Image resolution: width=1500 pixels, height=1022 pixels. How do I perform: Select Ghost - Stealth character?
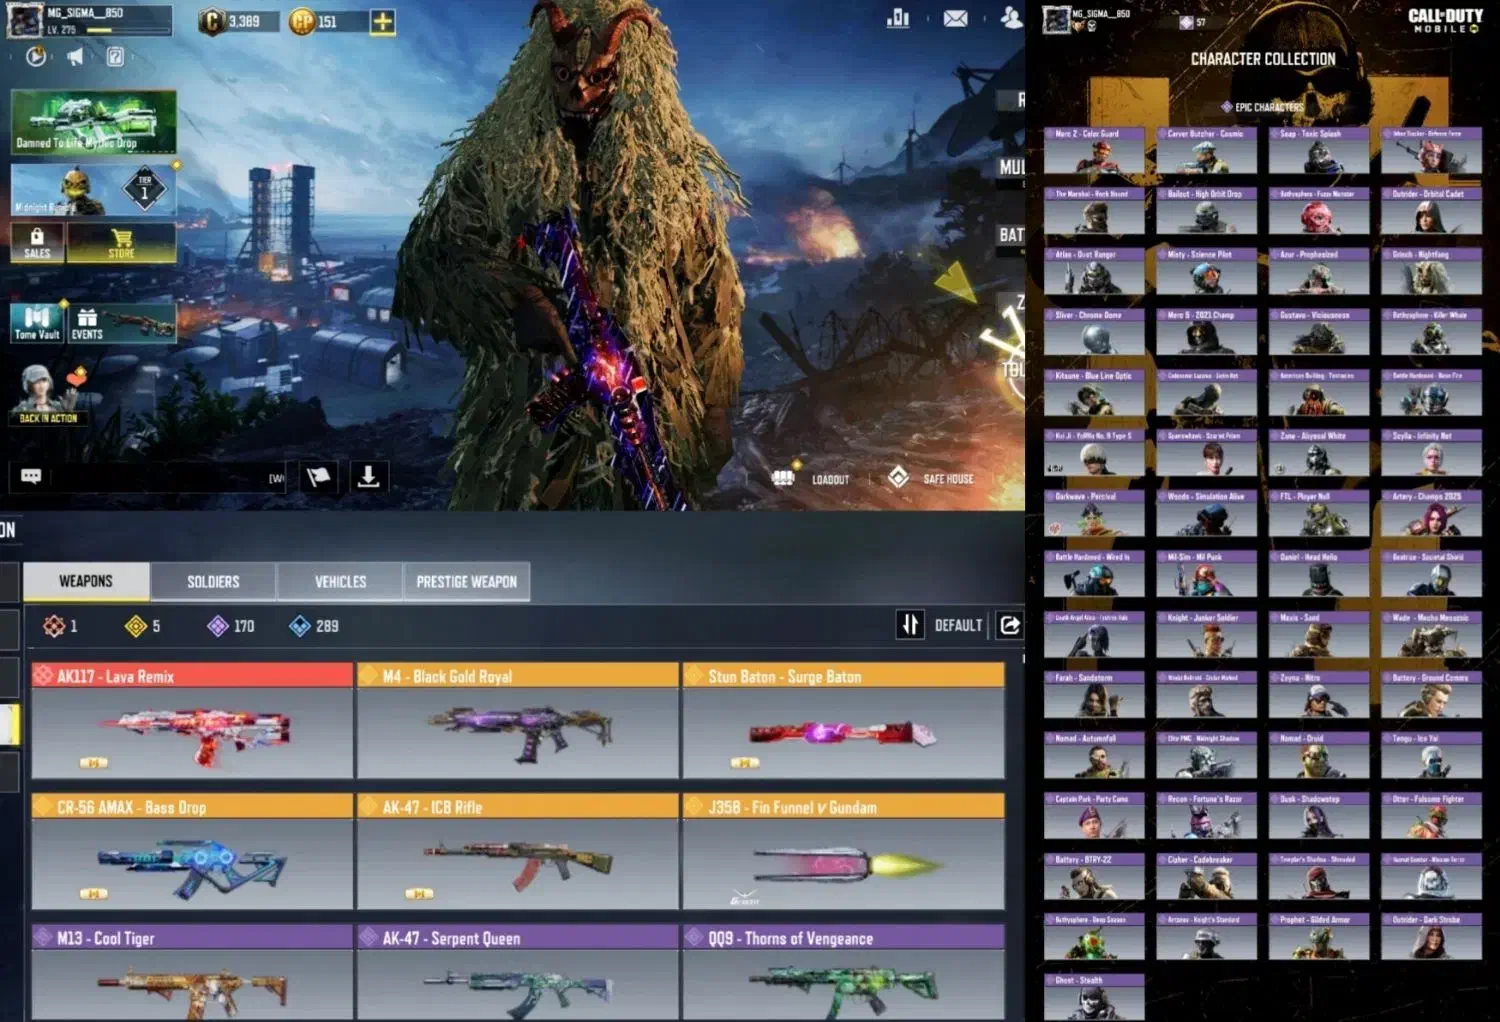(x=1094, y=997)
